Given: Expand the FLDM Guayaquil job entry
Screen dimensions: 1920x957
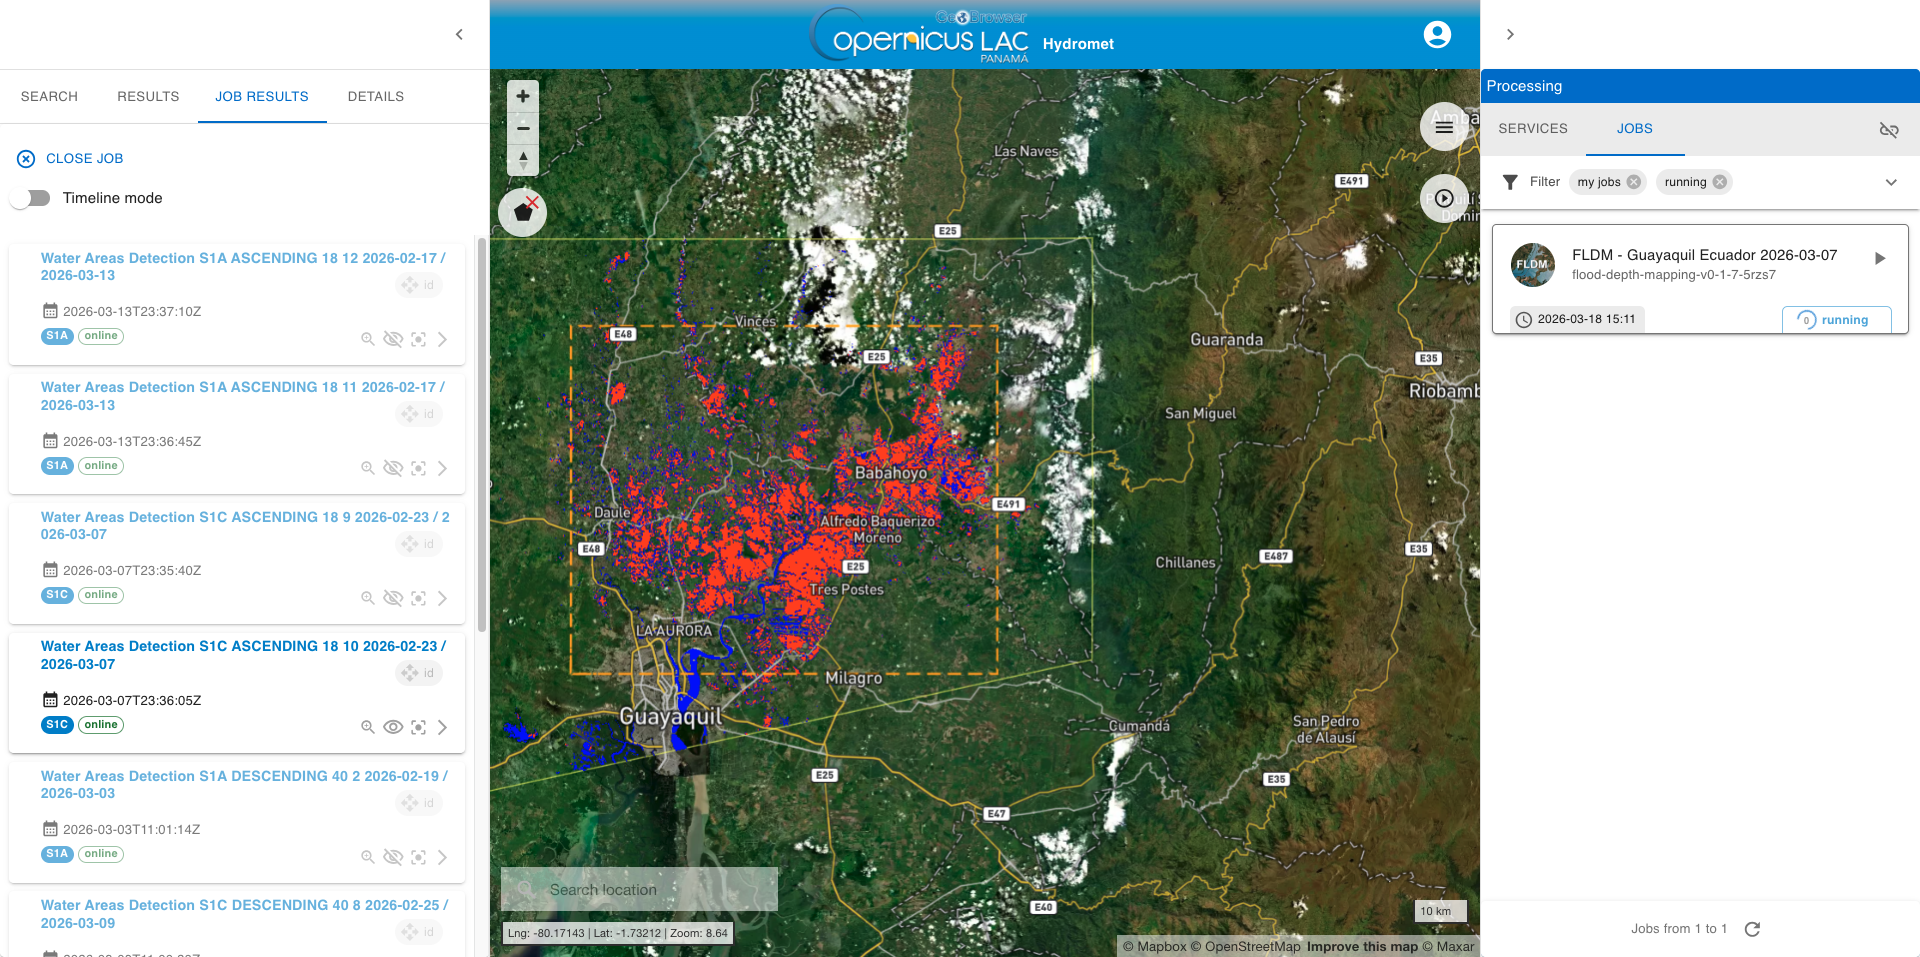Looking at the screenshot, I should [x=1879, y=258].
